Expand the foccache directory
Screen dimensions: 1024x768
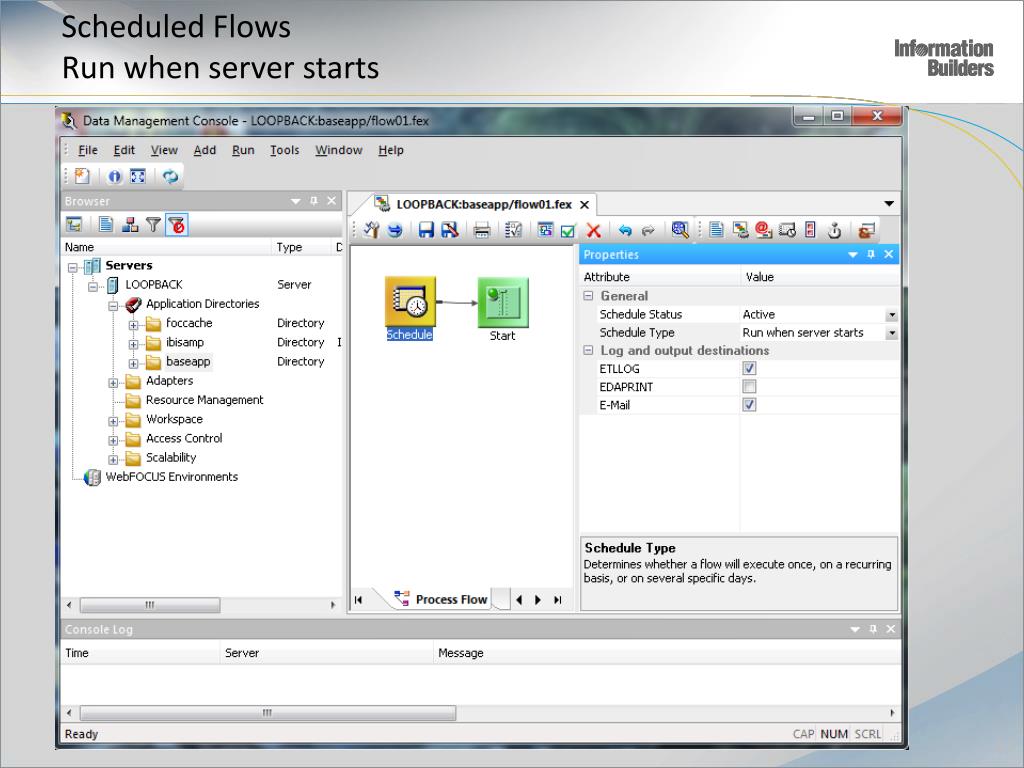click(133, 325)
